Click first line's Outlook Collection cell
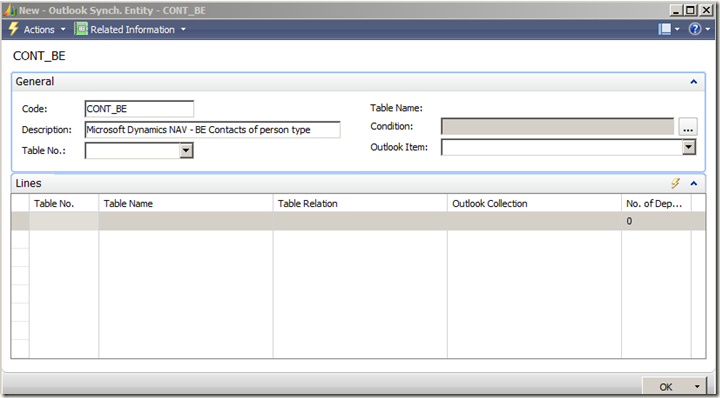The image size is (720, 398). [534, 221]
